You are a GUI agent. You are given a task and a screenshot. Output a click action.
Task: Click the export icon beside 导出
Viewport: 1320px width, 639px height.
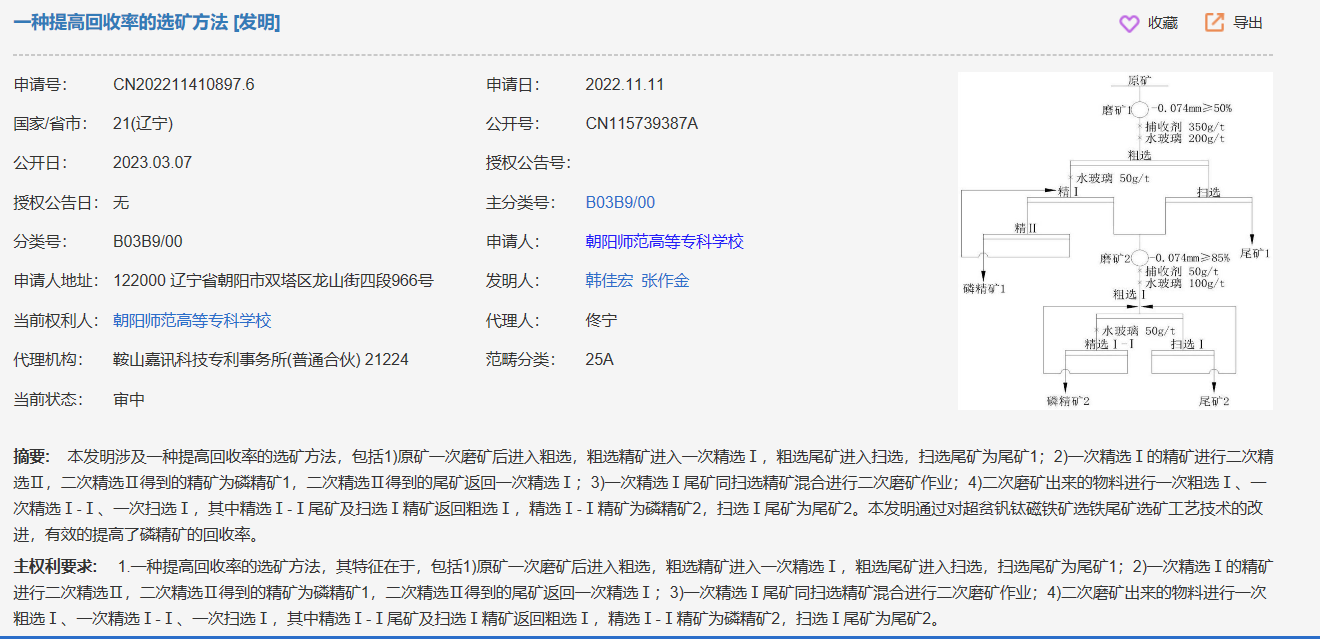[1214, 23]
